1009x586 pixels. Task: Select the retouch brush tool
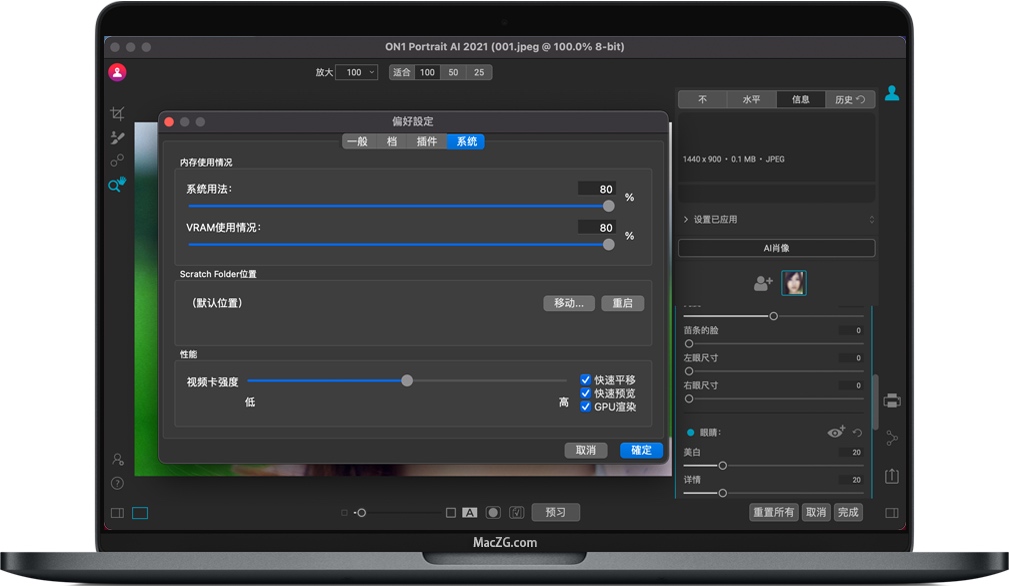(x=117, y=137)
